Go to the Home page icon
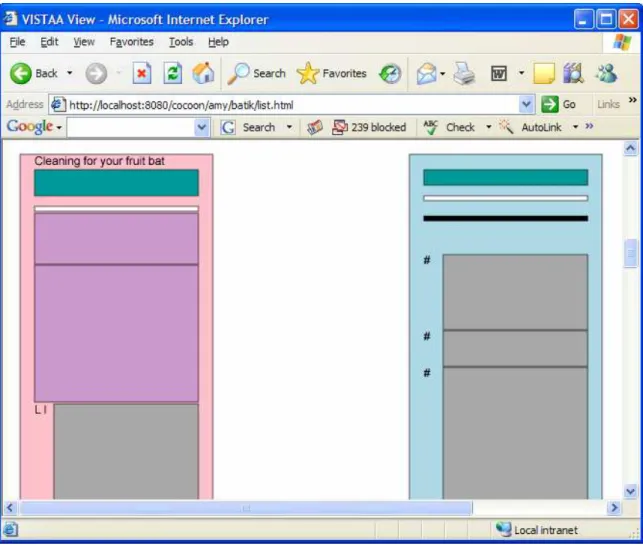 pyautogui.click(x=203, y=73)
